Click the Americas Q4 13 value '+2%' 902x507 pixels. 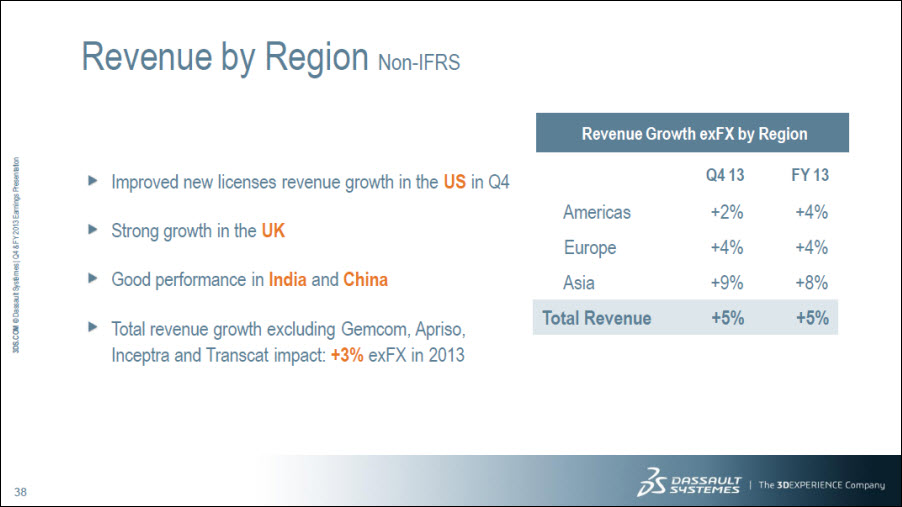pos(727,212)
